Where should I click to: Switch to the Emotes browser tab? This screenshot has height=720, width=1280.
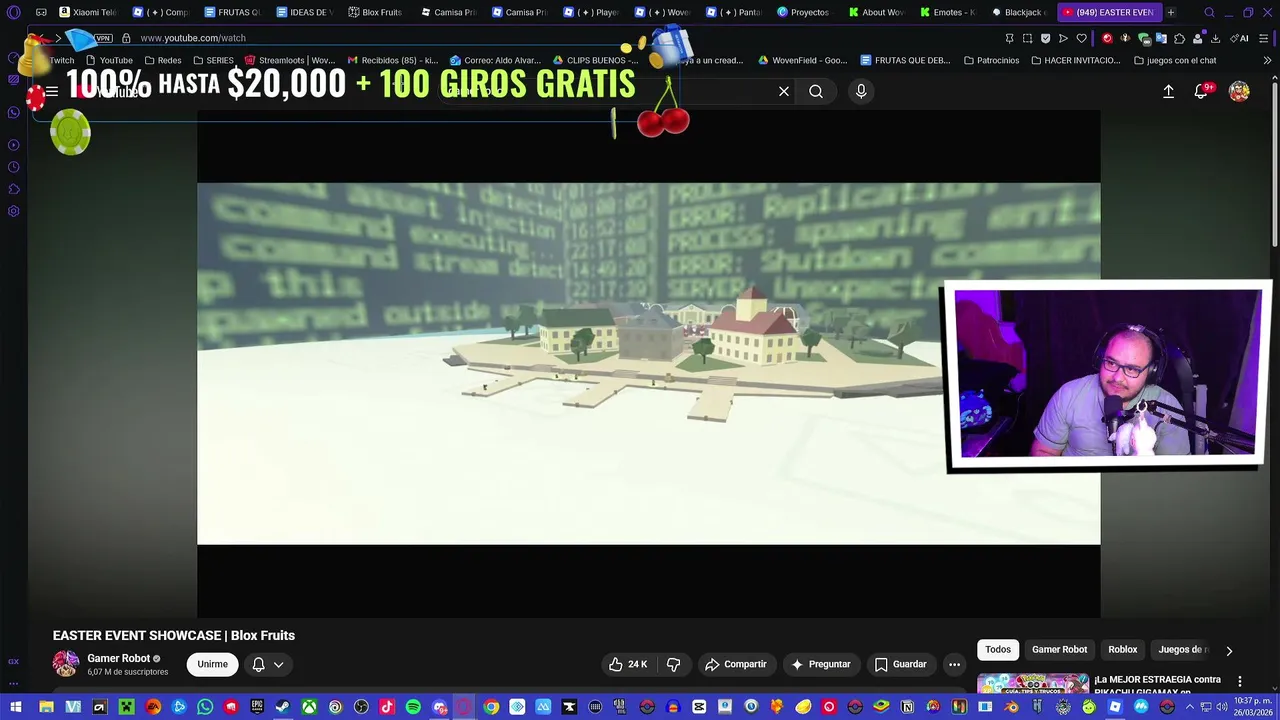(x=947, y=12)
